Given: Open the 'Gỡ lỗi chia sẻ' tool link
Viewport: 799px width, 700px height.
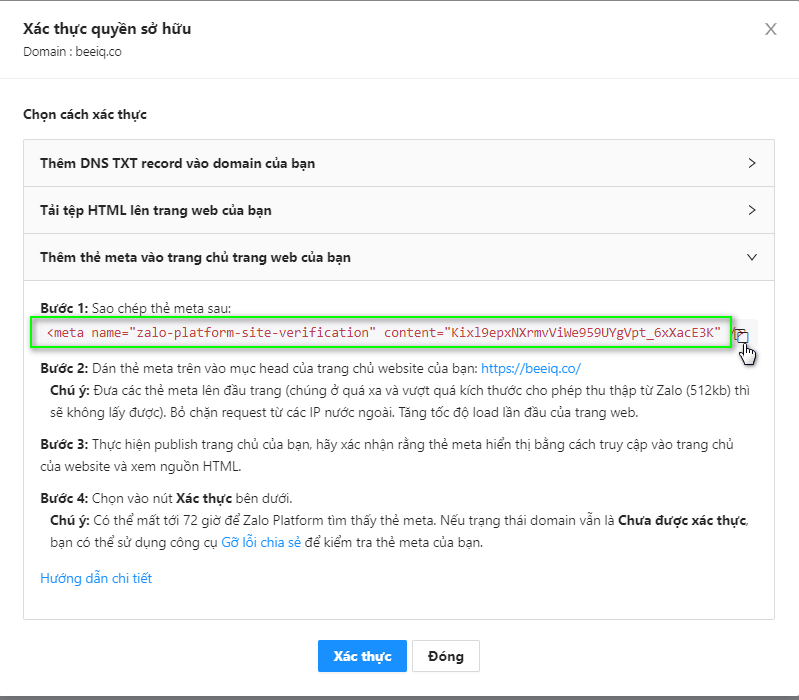Looking at the screenshot, I should 261,542.
